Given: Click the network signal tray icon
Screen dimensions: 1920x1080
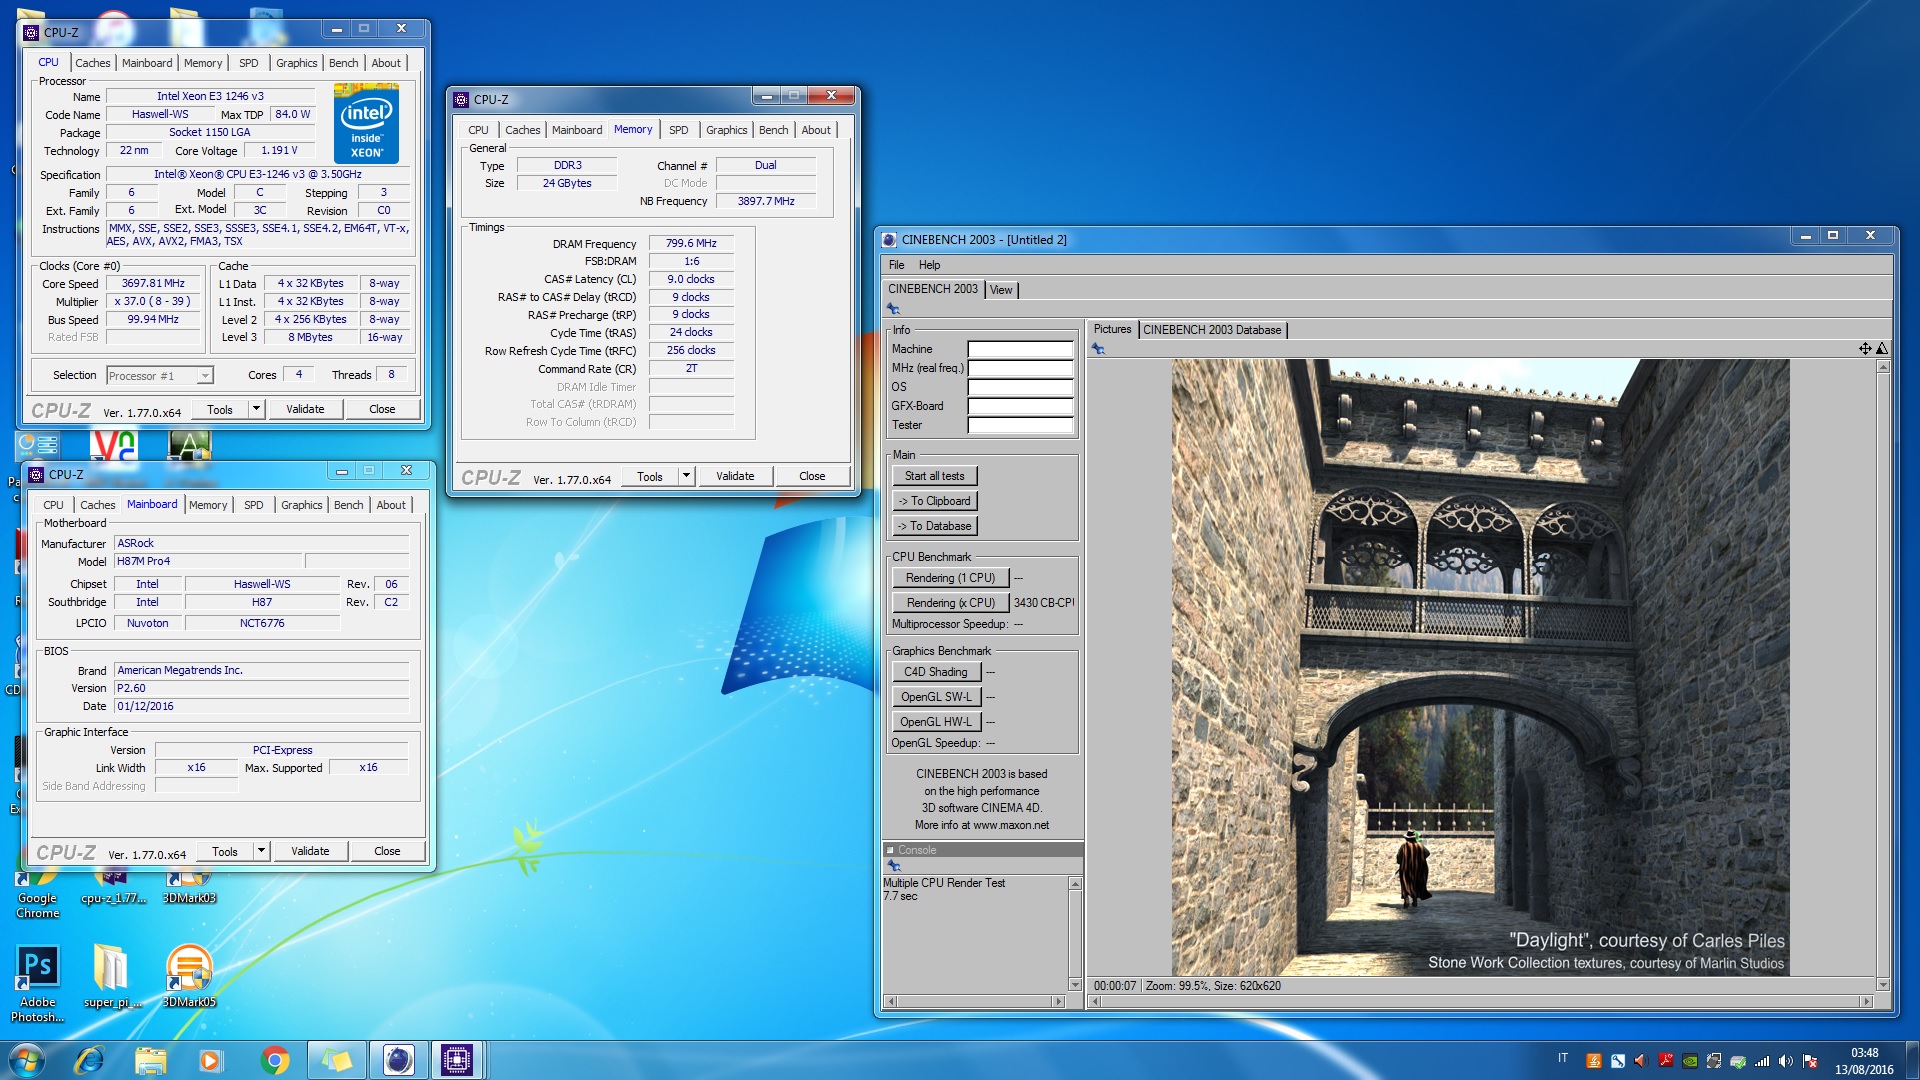Looking at the screenshot, I should pyautogui.click(x=1762, y=1061).
